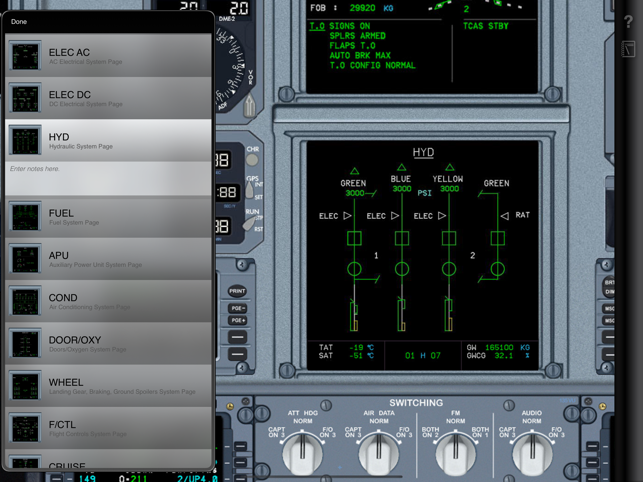Click the RAT label on HYD page
This screenshot has height=482, width=643.
(x=522, y=215)
